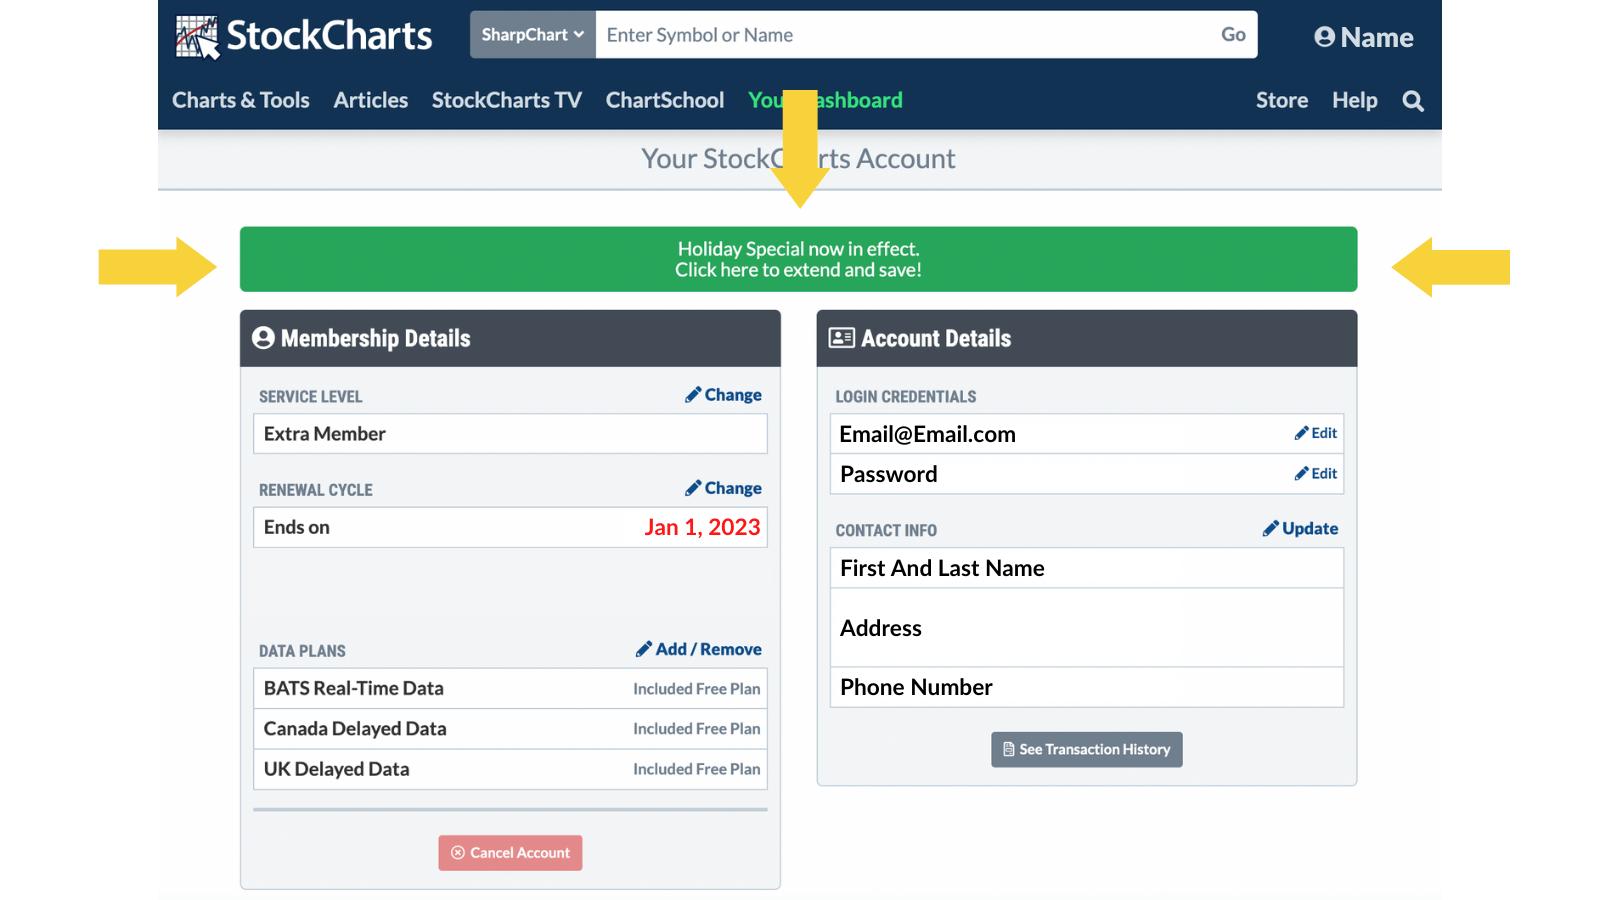The image size is (1600, 900).
Task: Edit the password credential
Action: click(x=1315, y=474)
